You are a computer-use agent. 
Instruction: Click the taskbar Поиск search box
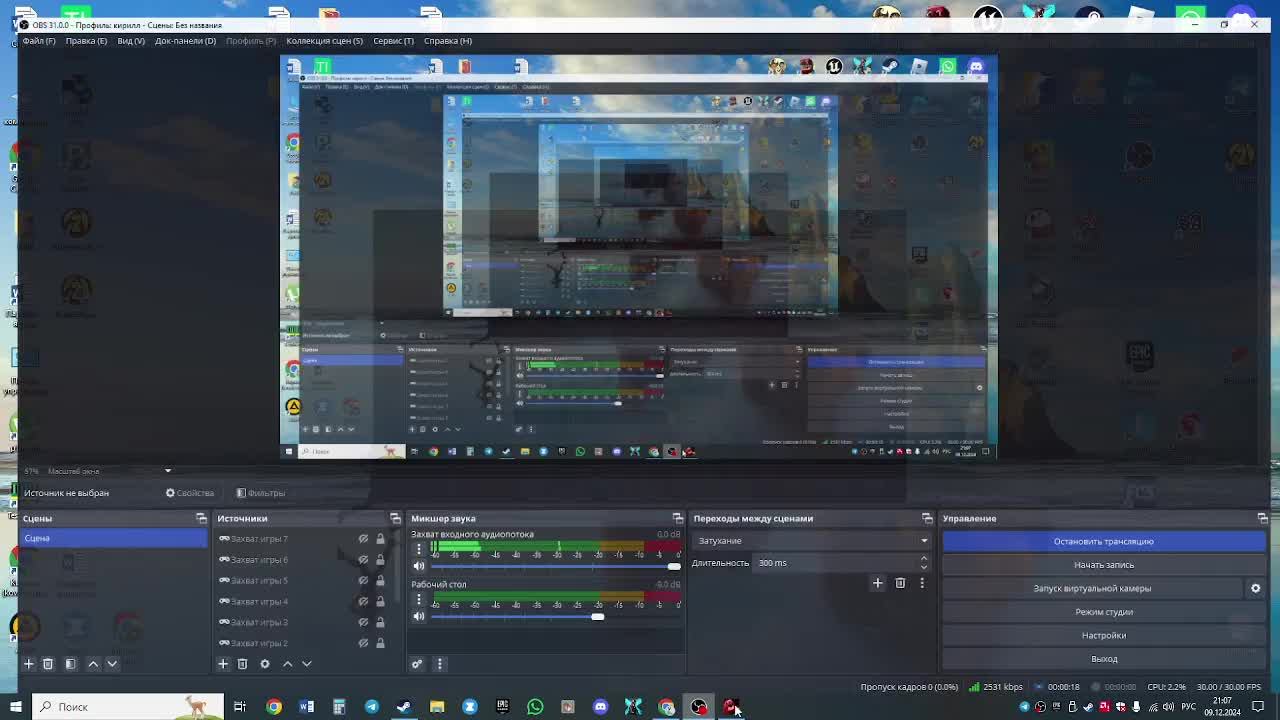coord(128,707)
